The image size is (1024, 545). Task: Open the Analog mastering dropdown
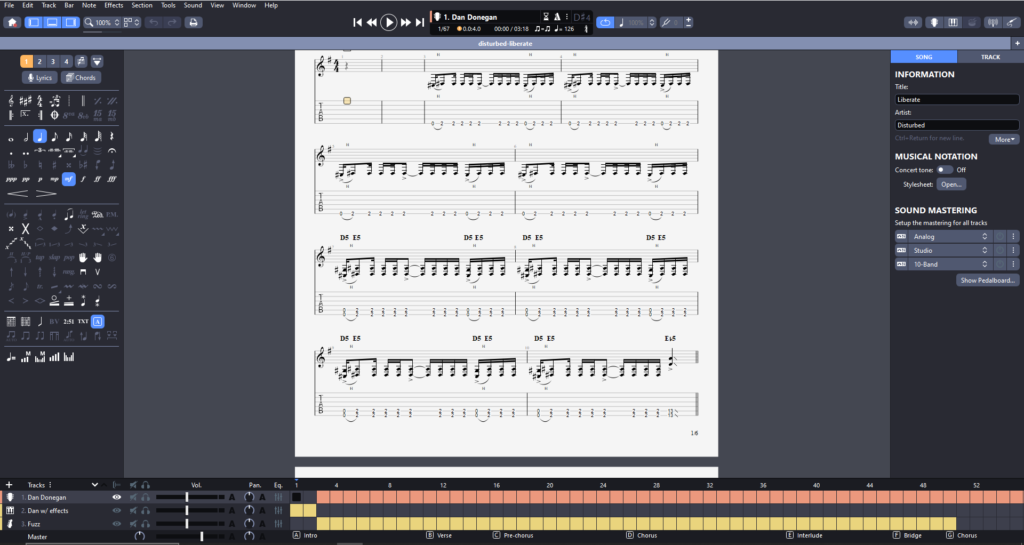pyautogui.click(x=951, y=236)
